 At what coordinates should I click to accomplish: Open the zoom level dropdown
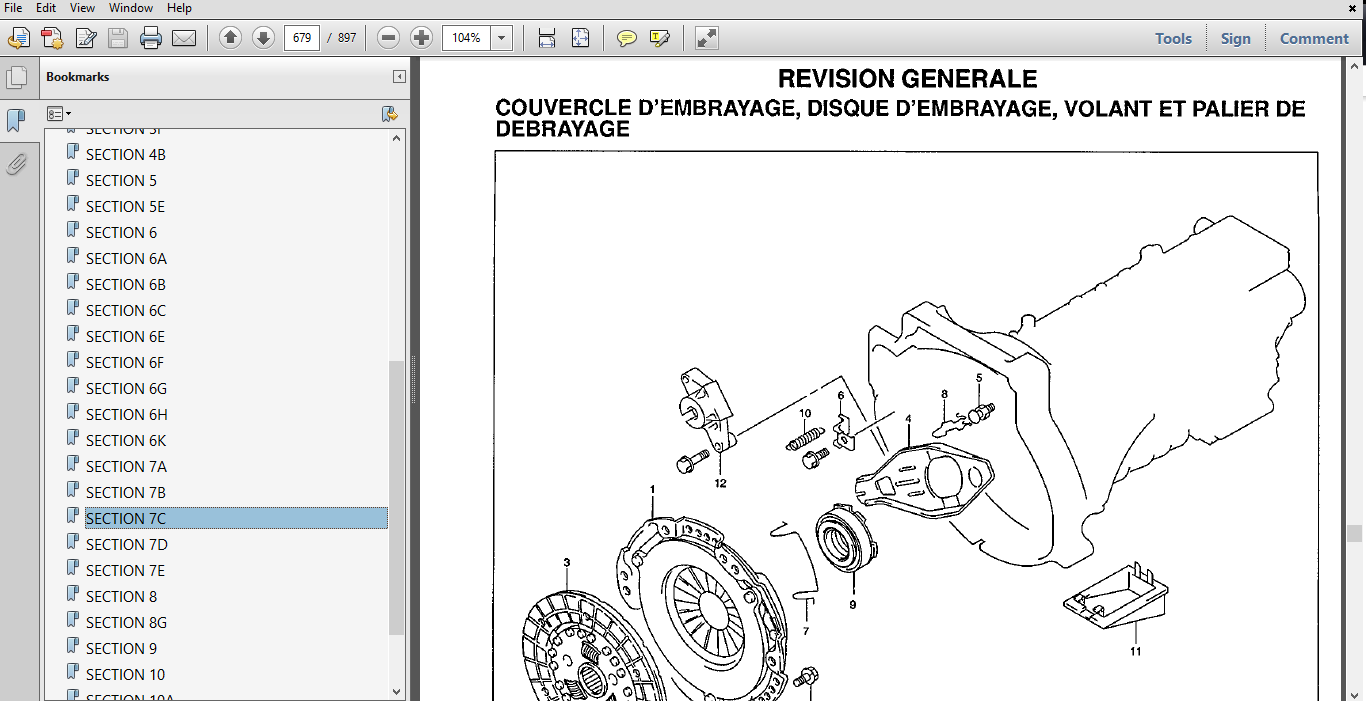click(x=499, y=38)
